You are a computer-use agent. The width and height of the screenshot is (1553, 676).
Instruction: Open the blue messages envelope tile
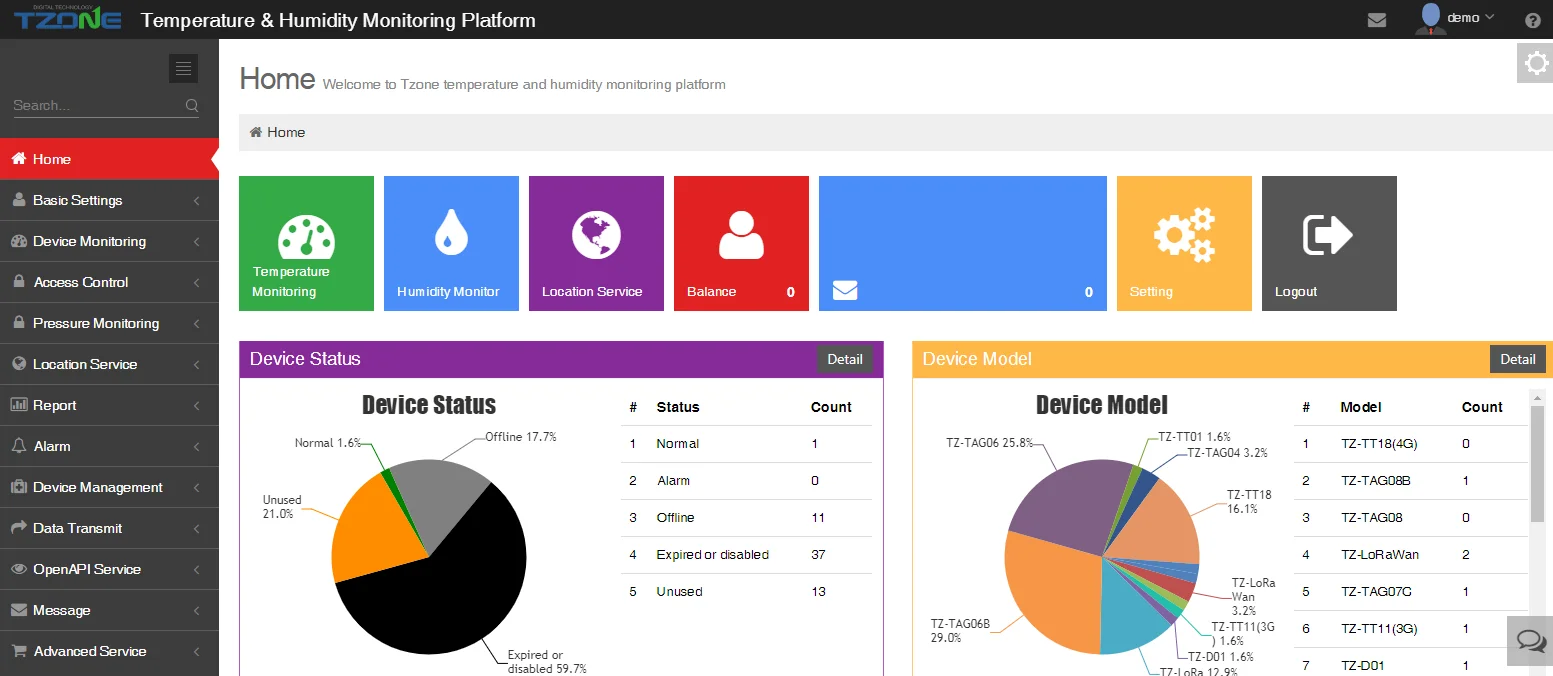tap(963, 243)
